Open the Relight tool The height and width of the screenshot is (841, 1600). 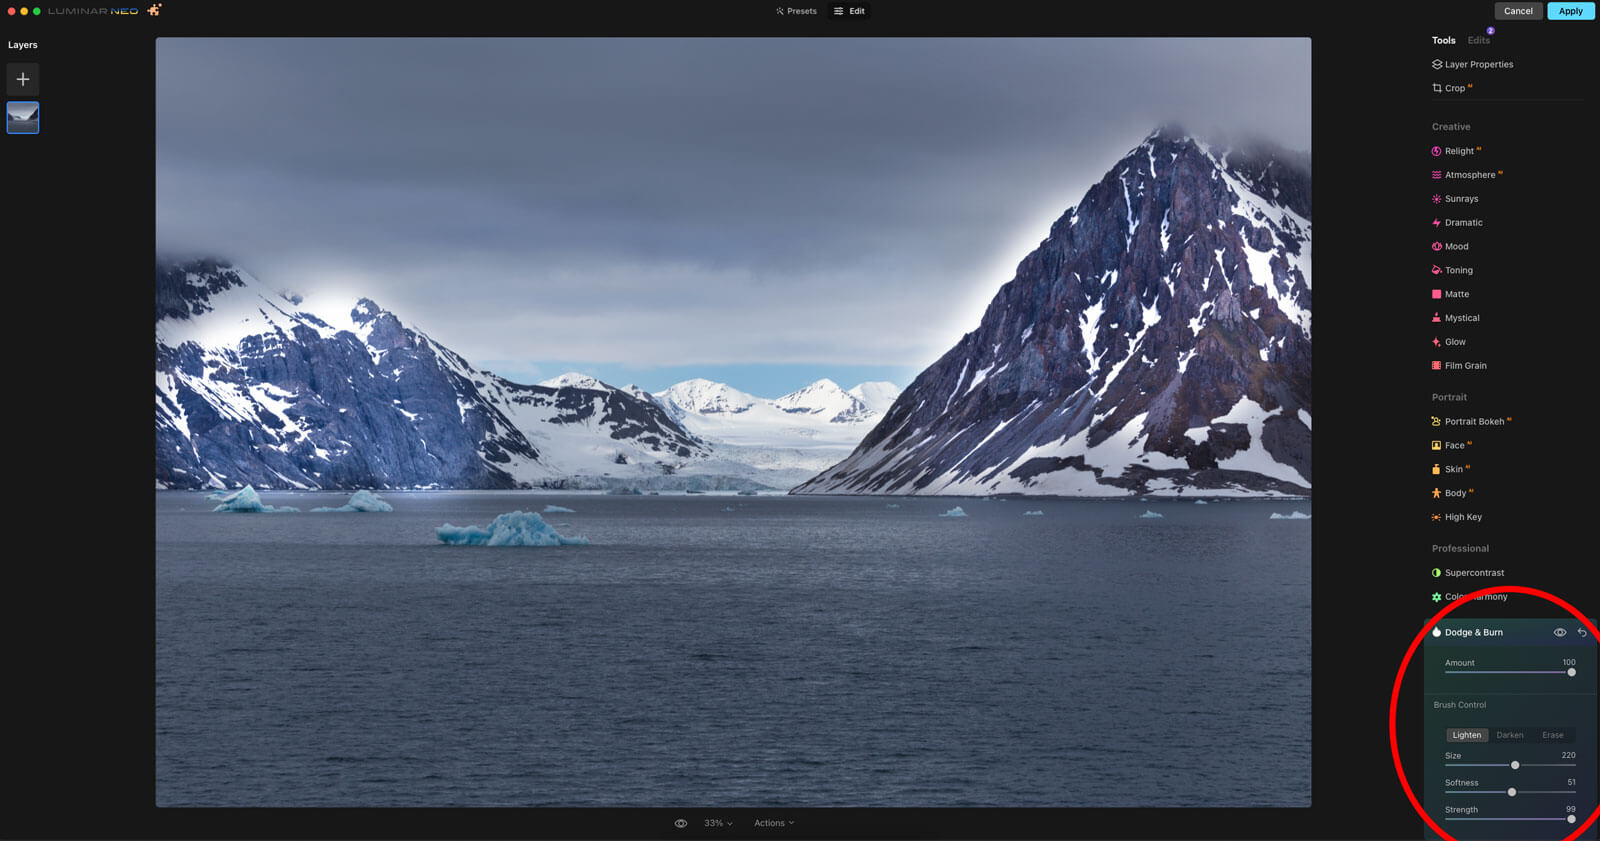pyautogui.click(x=1459, y=151)
